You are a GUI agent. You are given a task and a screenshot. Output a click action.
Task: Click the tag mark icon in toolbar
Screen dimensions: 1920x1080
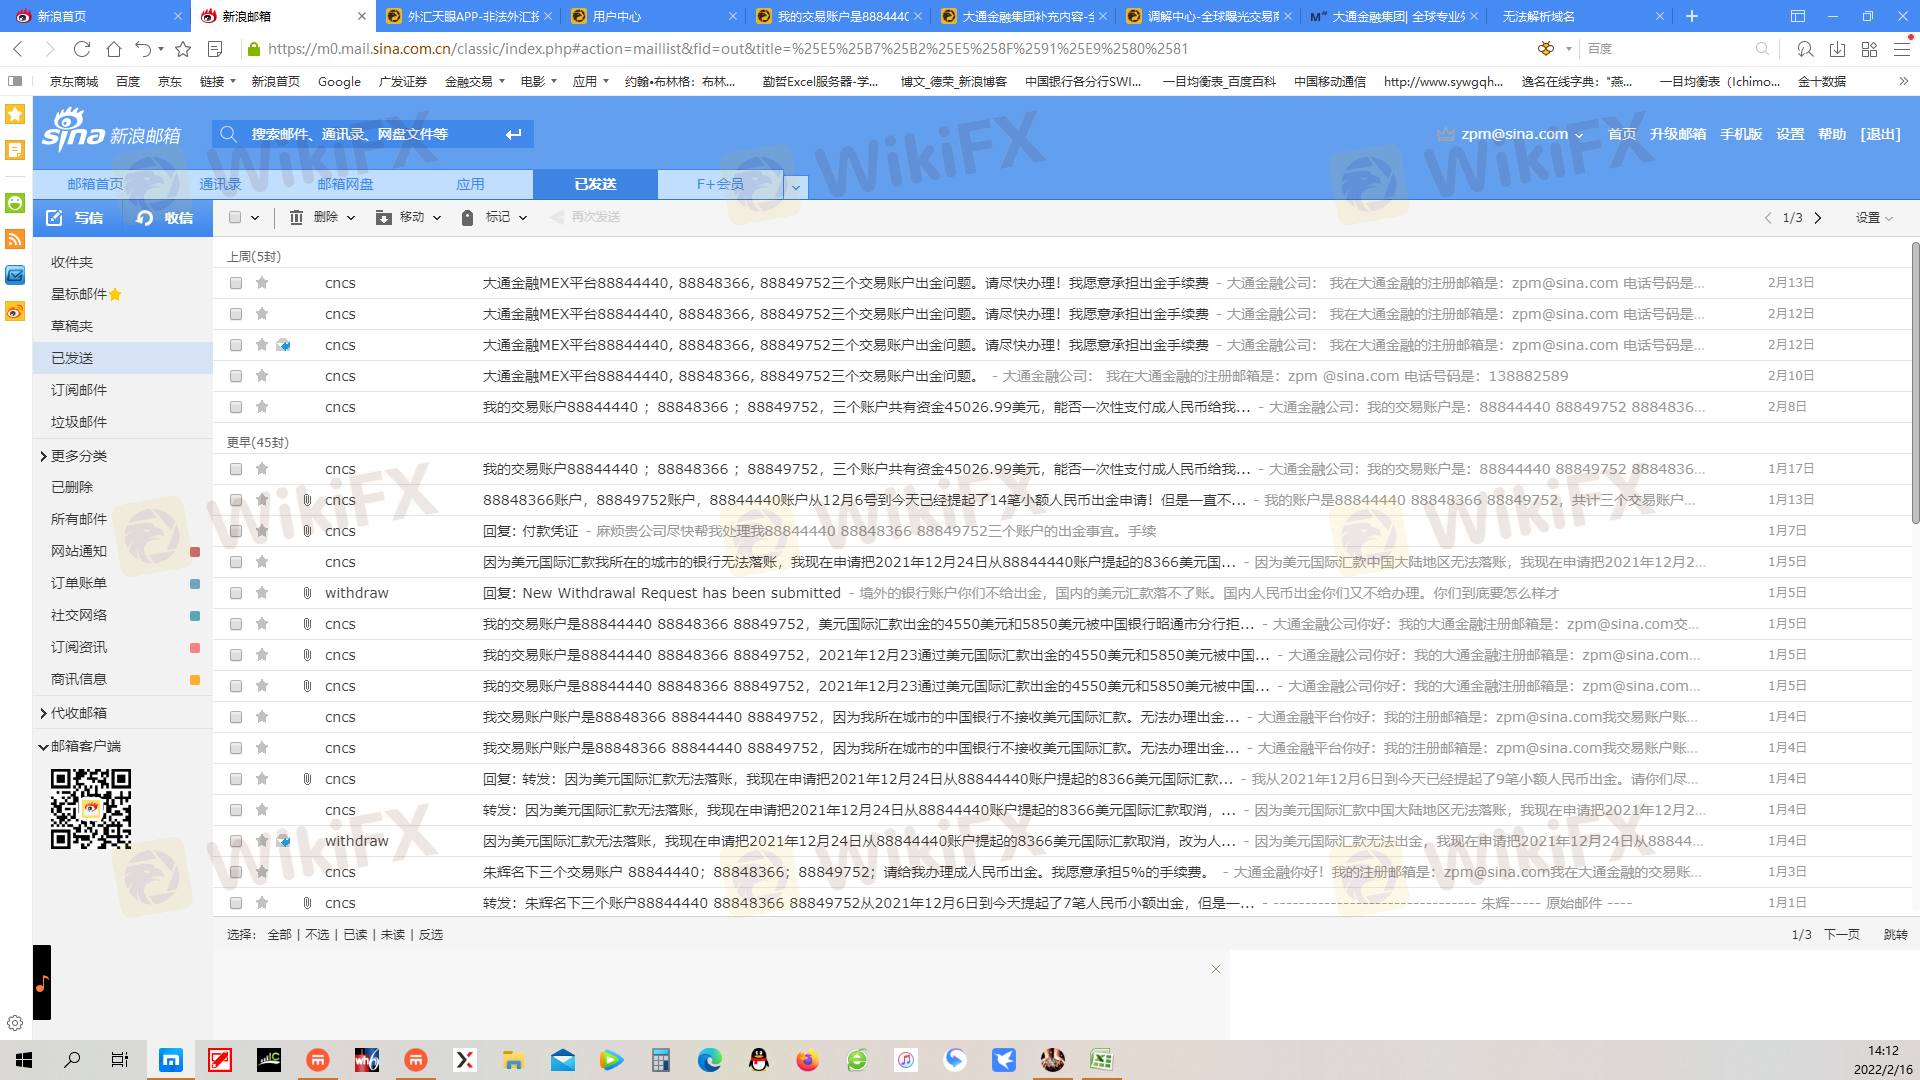(468, 217)
